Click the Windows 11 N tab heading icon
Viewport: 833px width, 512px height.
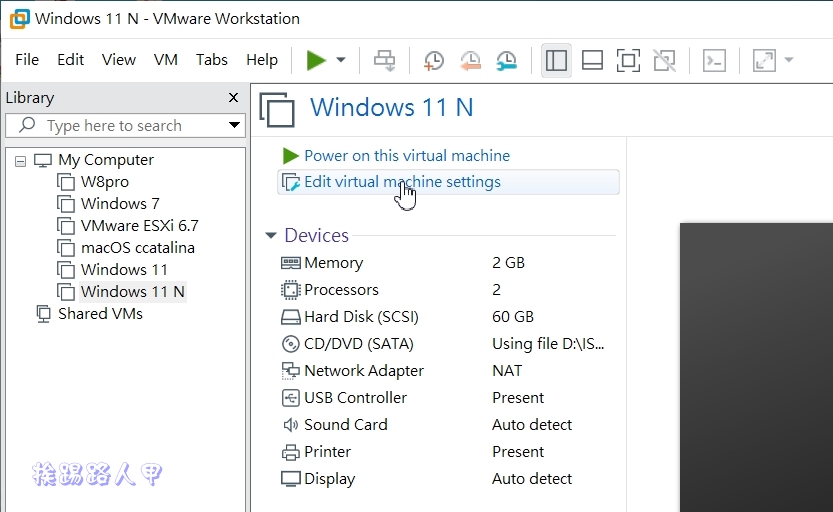(x=277, y=110)
